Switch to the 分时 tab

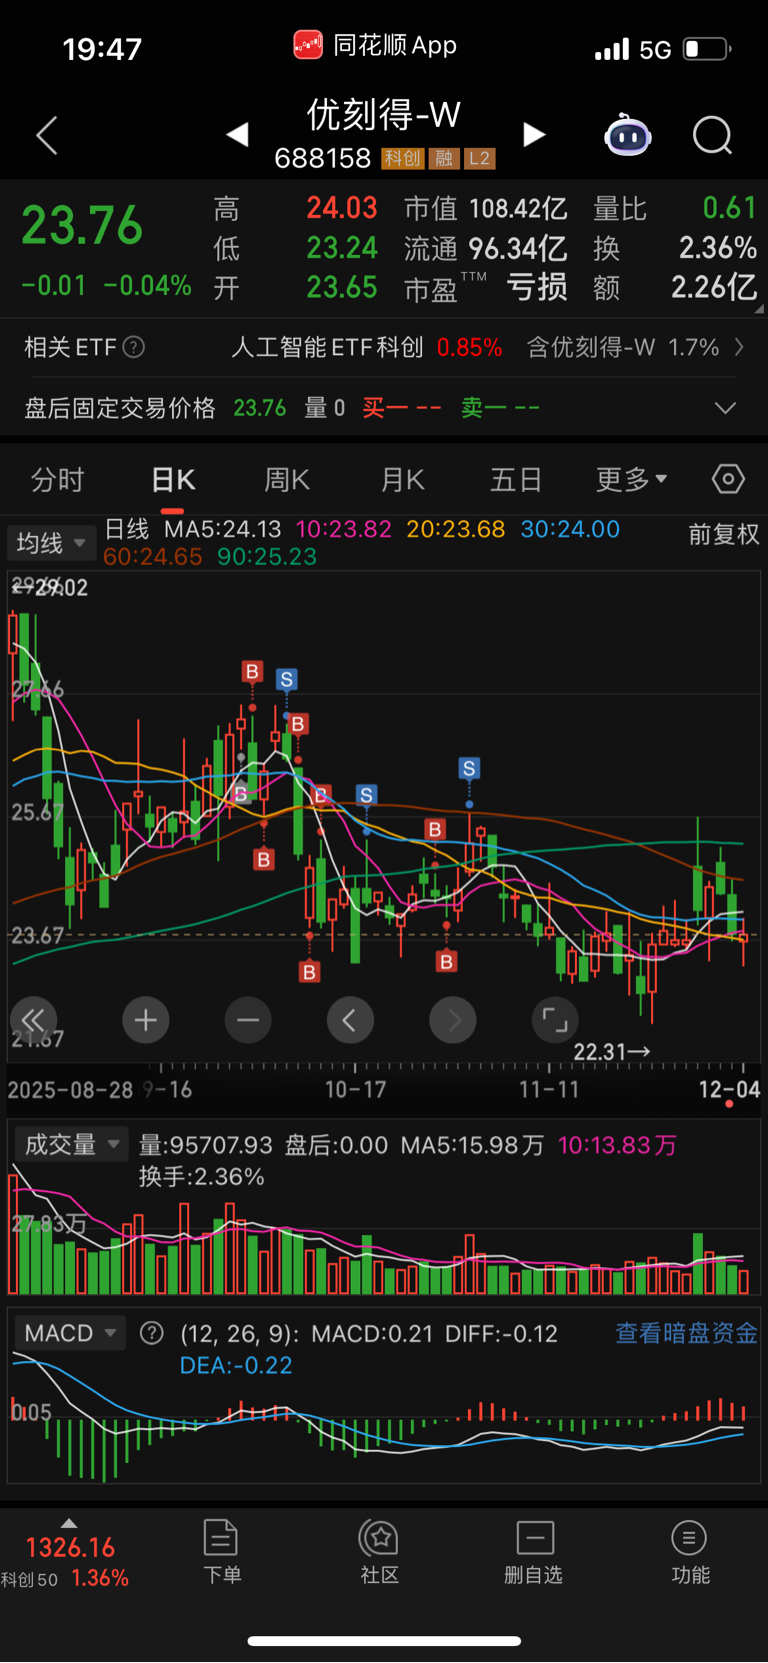point(58,480)
